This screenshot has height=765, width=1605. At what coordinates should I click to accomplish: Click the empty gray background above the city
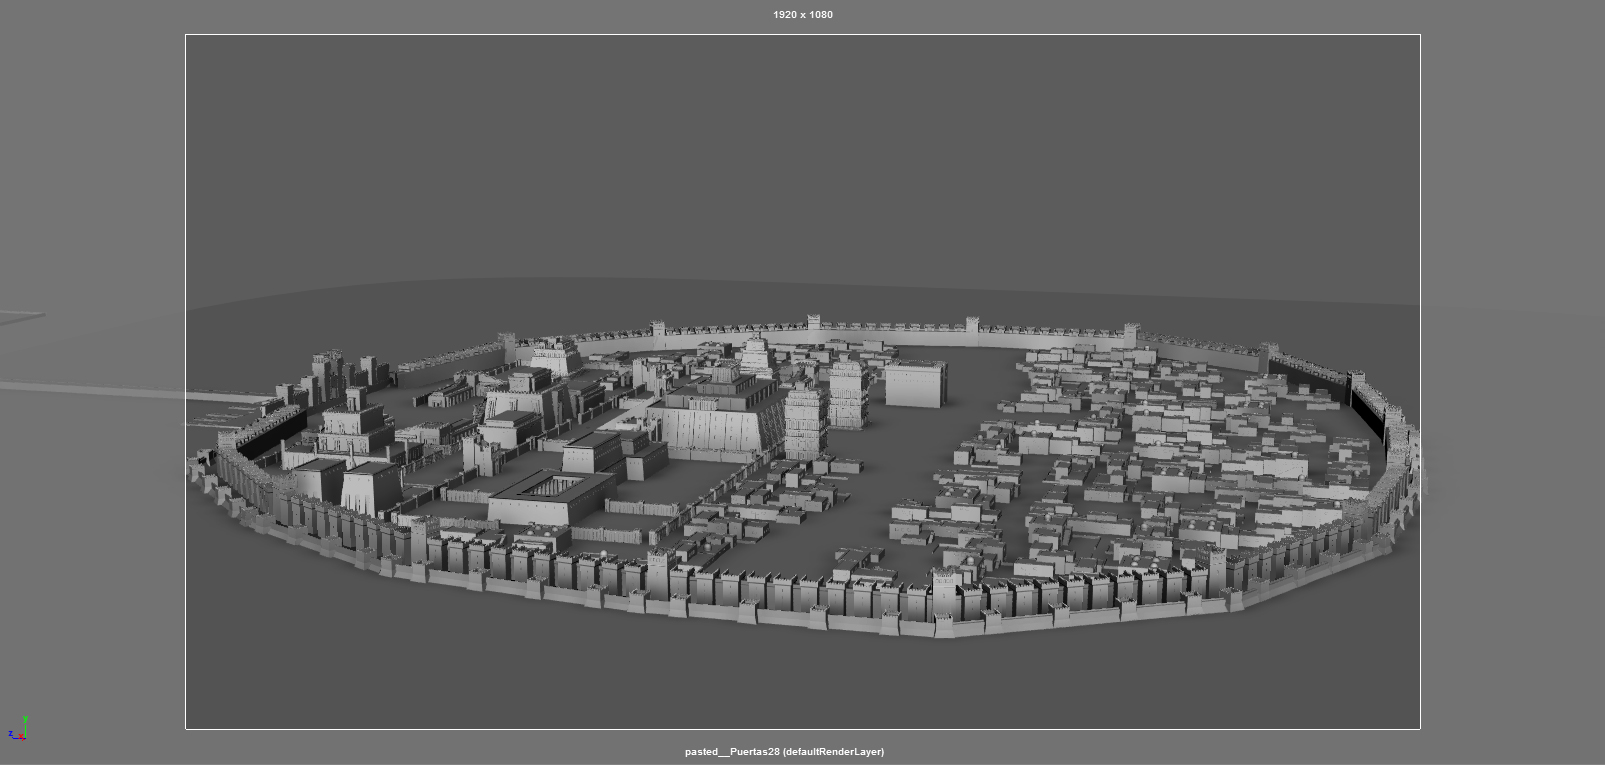pyautogui.click(x=800, y=160)
